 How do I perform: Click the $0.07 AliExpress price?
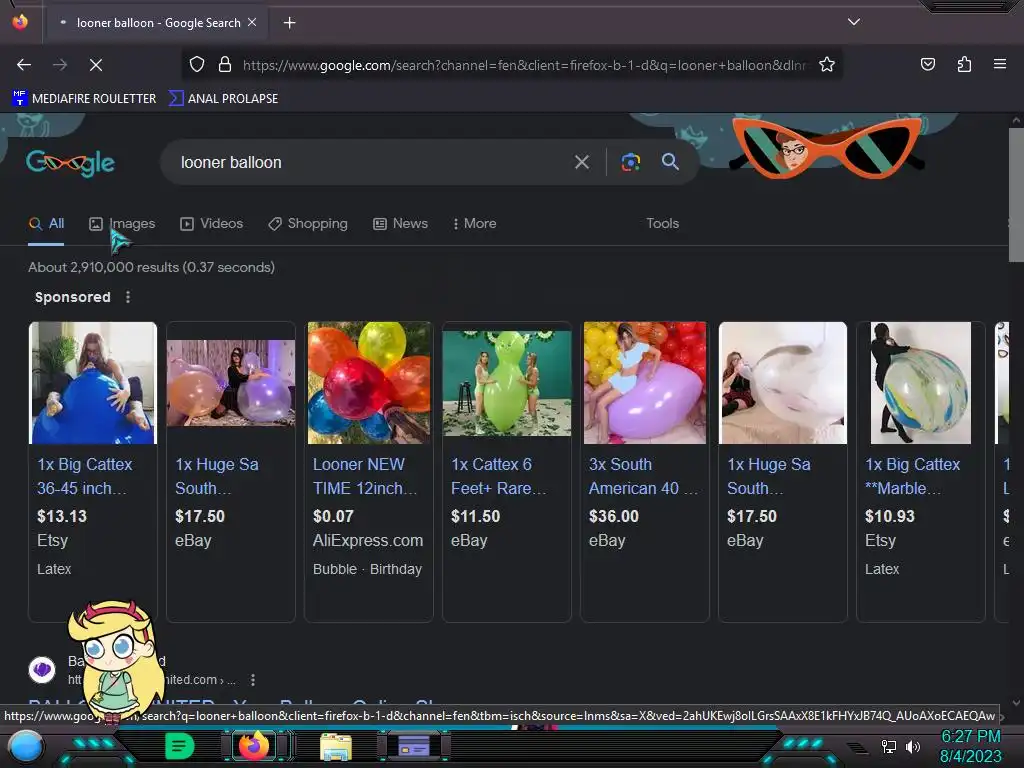333,517
